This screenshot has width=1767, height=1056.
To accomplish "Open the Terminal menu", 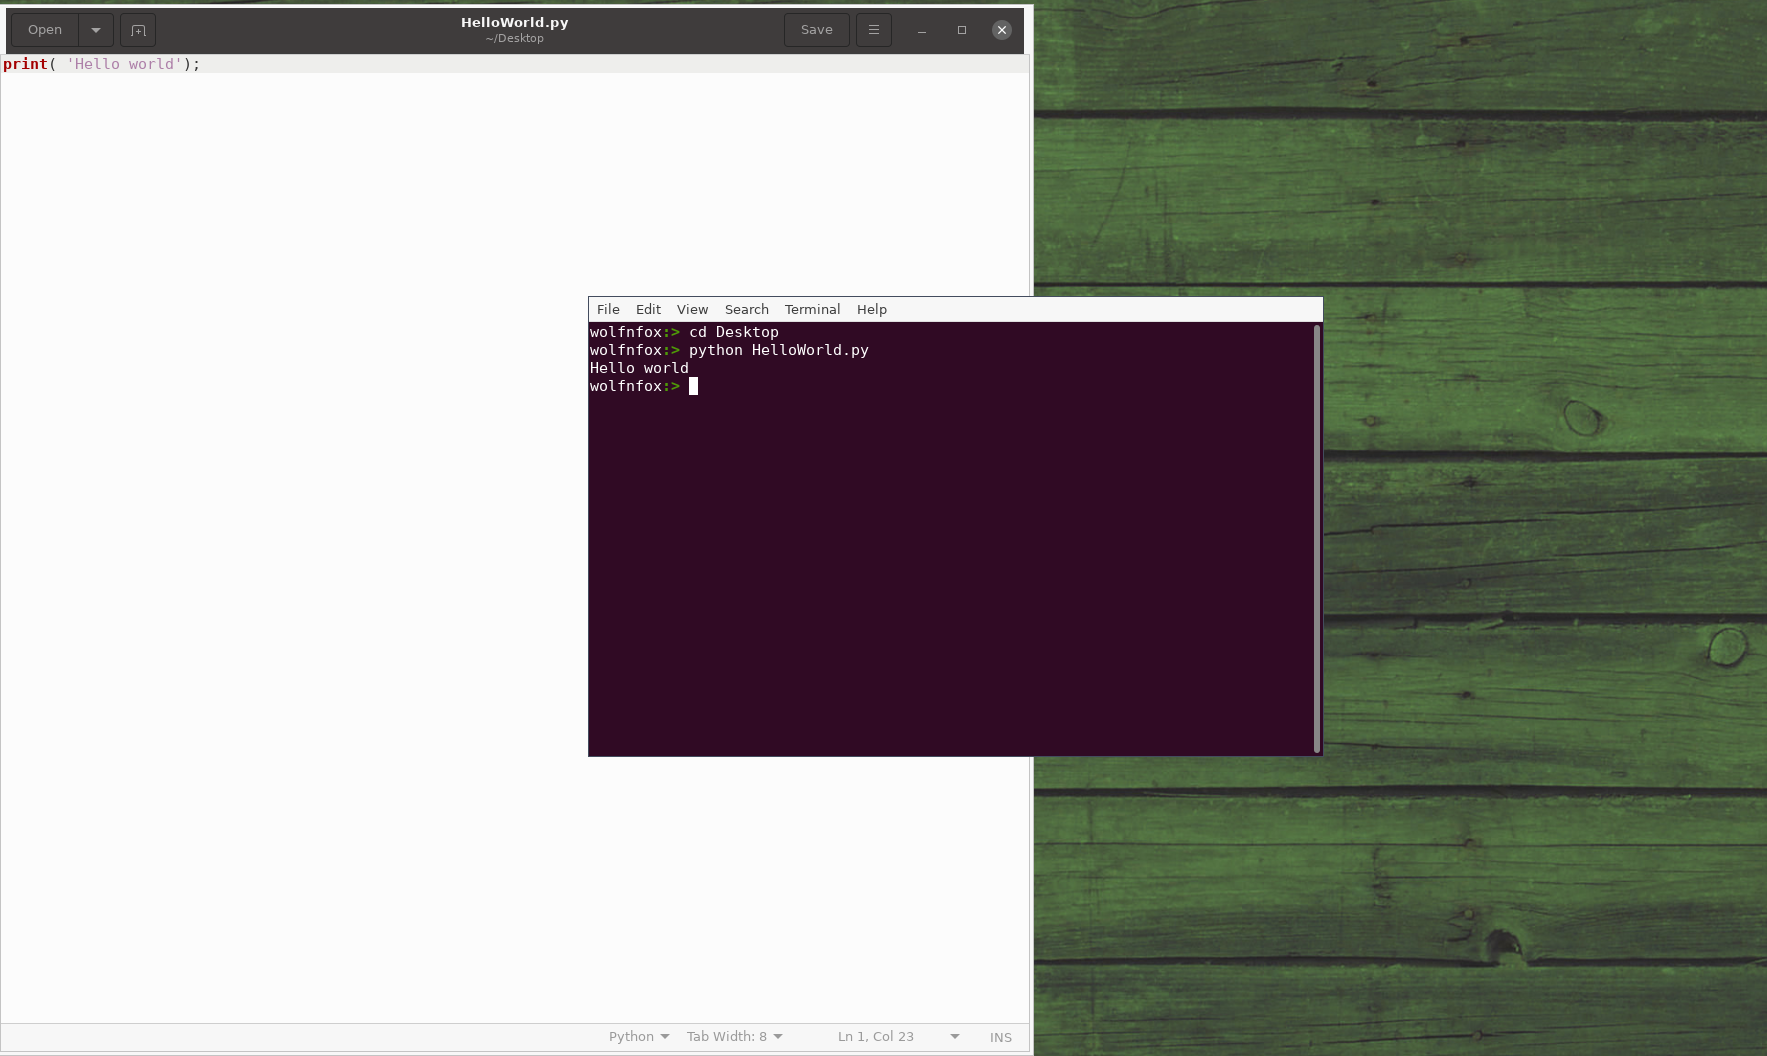I will tap(812, 309).
